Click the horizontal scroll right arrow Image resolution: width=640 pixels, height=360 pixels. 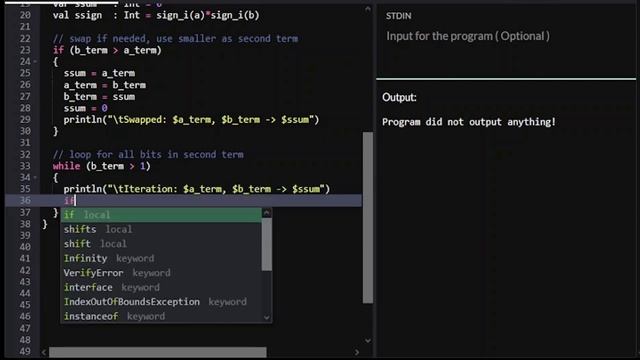(x=357, y=352)
